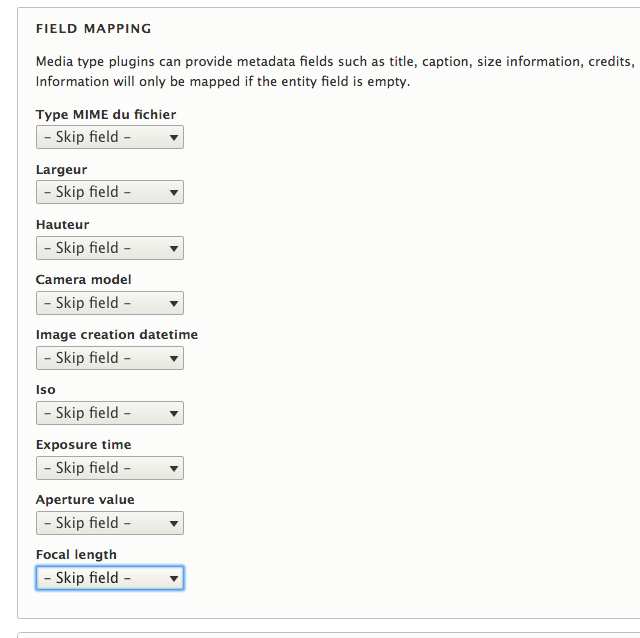Open the Aperture value dropdown

(110, 523)
